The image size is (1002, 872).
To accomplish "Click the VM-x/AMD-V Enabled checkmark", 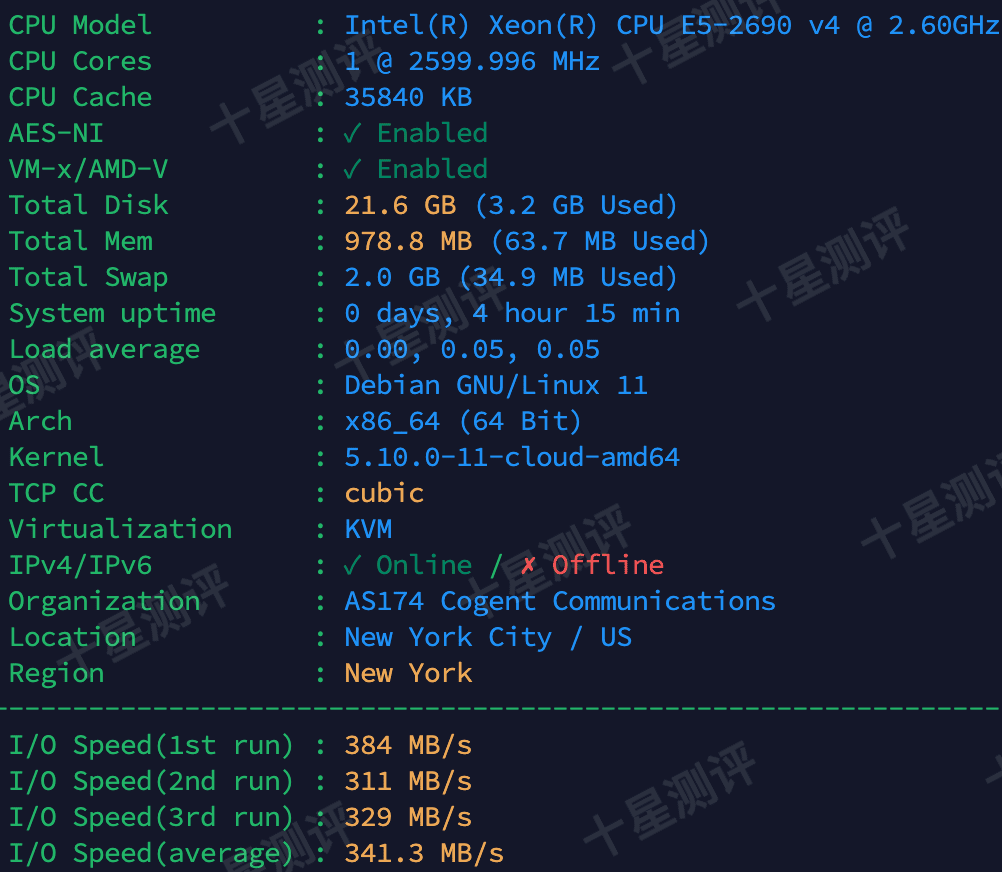I will (x=352, y=169).
